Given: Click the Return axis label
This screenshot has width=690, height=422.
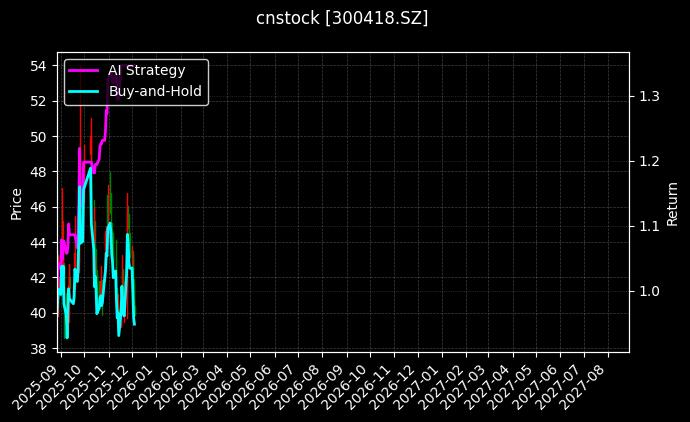Looking at the screenshot, I should 673,202.
